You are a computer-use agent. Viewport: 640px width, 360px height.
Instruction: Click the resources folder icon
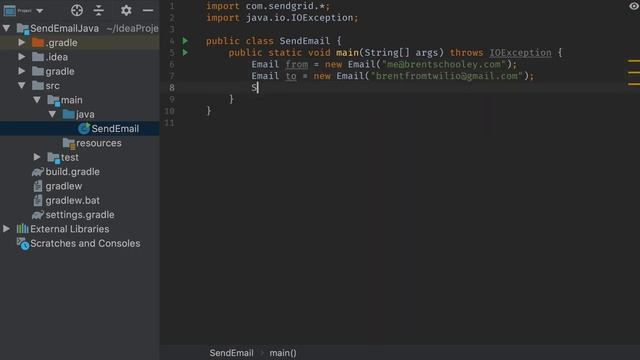(x=69, y=143)
